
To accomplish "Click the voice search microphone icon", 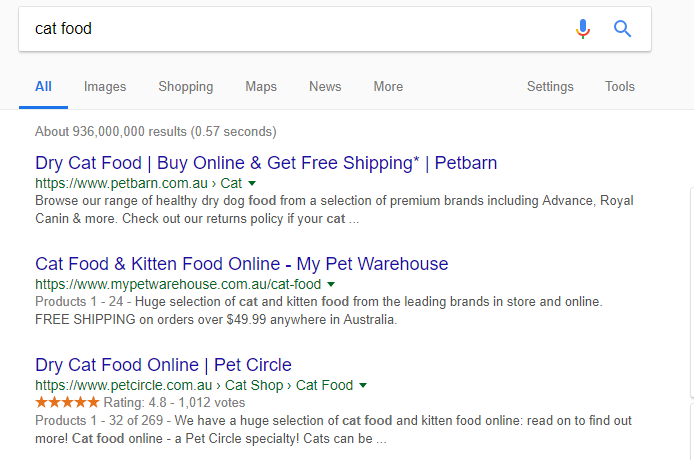I will [583, 29].
